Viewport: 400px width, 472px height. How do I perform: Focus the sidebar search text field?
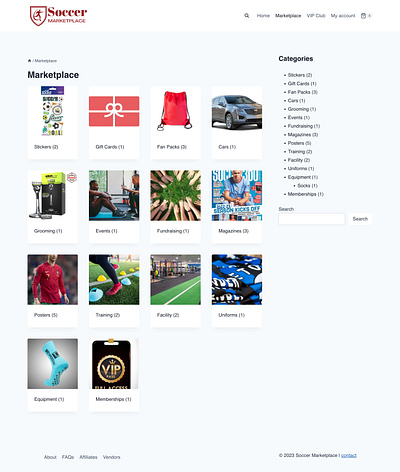[312, 219]
